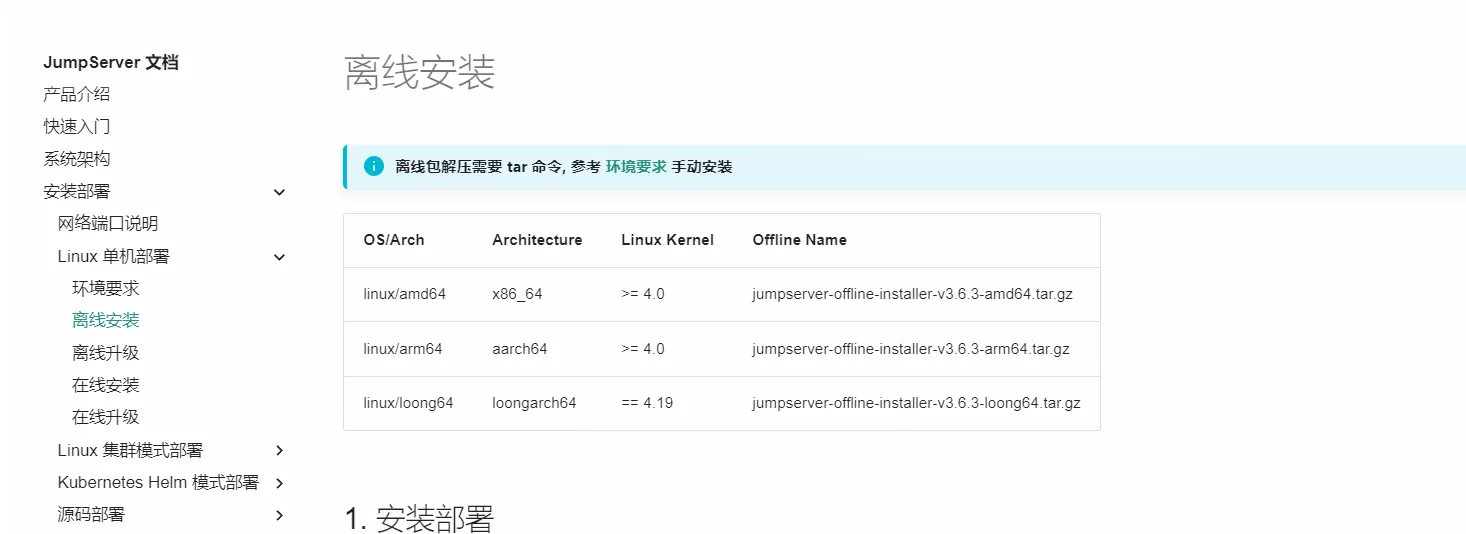This screenshot has width=1466, height=534.
Task: Click jumpserver-offline-installer-v3.6.3-arm64.tar.gz cell
Action: point(911,349)
